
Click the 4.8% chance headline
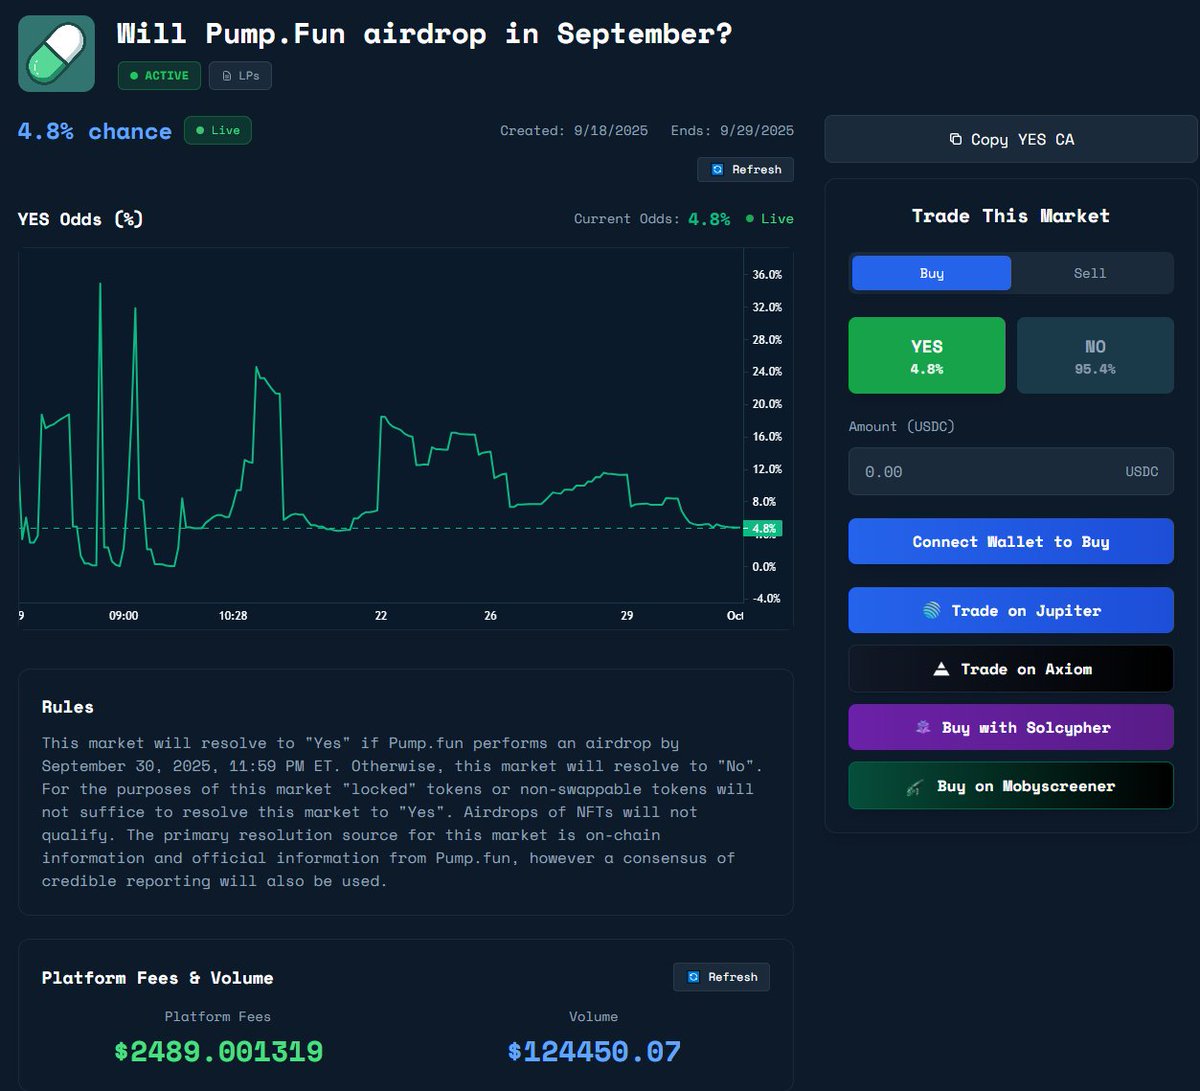[x=95, y=131]
